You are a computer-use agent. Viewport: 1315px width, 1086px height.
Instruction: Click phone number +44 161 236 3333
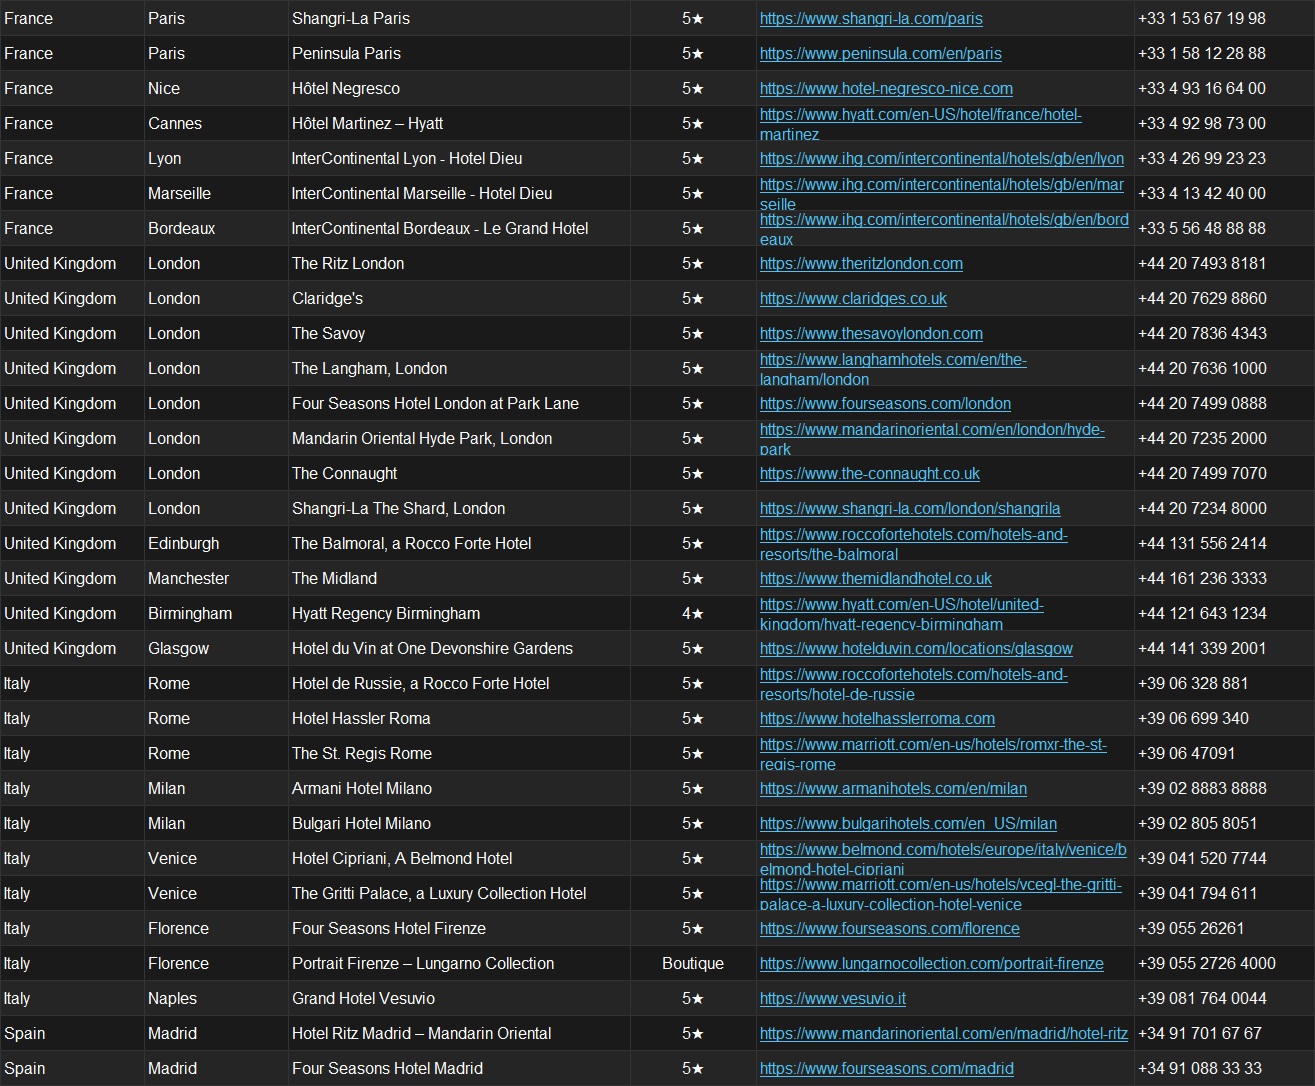coord(1202,578)
